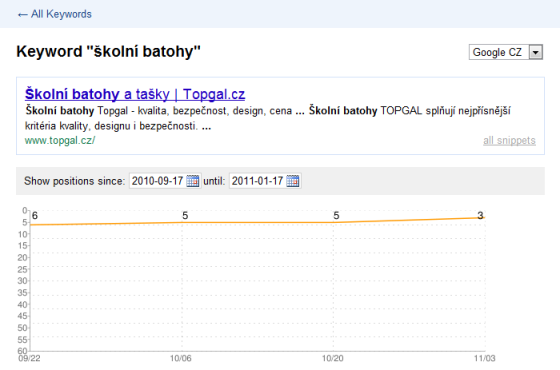Screen dimensions: 560x370
Task: Click the snippet text starting 'kritéria kvality'
Action: 118,126
